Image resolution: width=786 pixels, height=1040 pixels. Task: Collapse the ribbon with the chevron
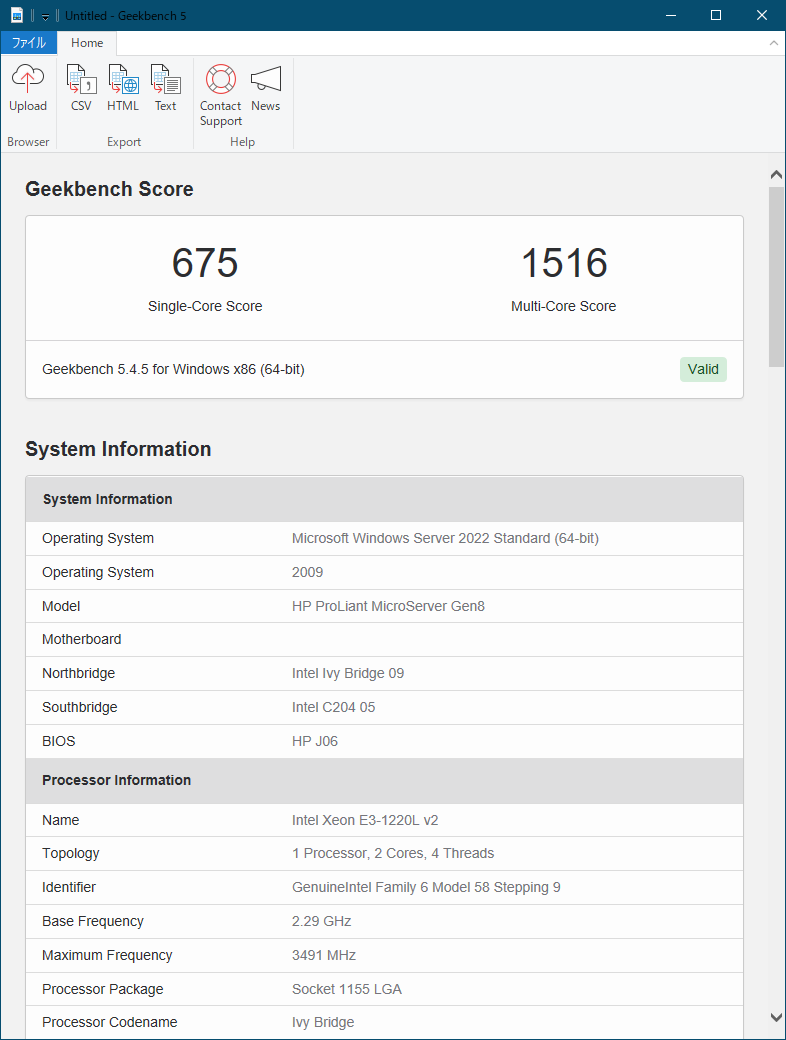(x=773, y=43)
